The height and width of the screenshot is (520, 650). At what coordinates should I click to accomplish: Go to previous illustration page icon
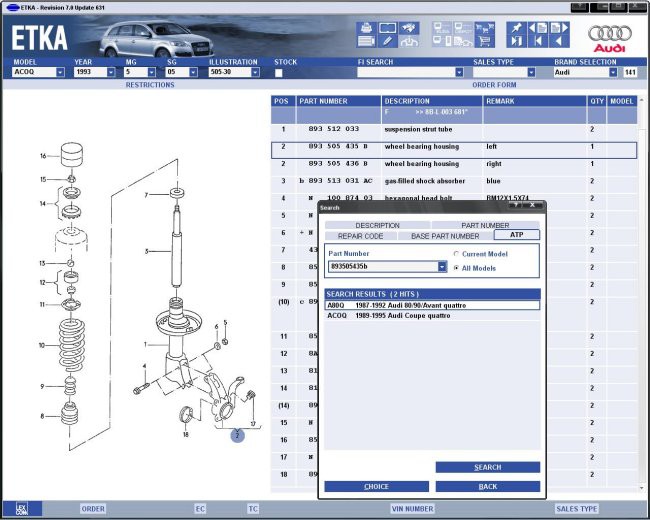[x=538, y=28]
